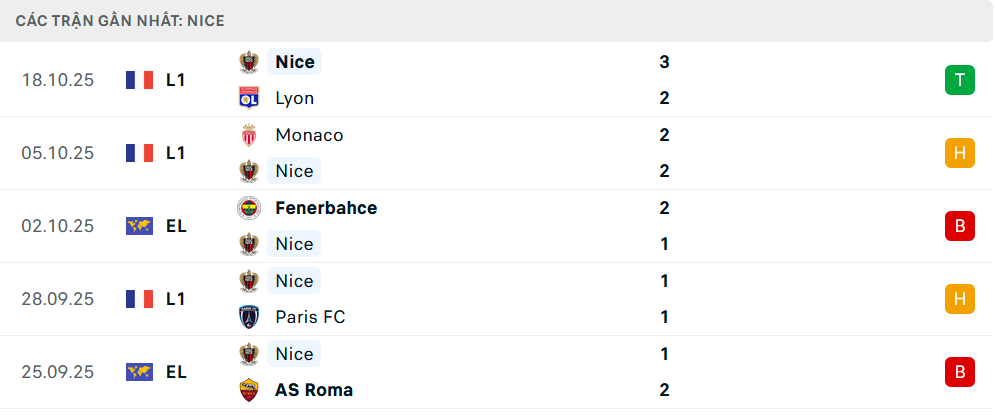Click Europa League icon in 02.10.25 row
The image size is (995, 415).
(x=139, y=226)
